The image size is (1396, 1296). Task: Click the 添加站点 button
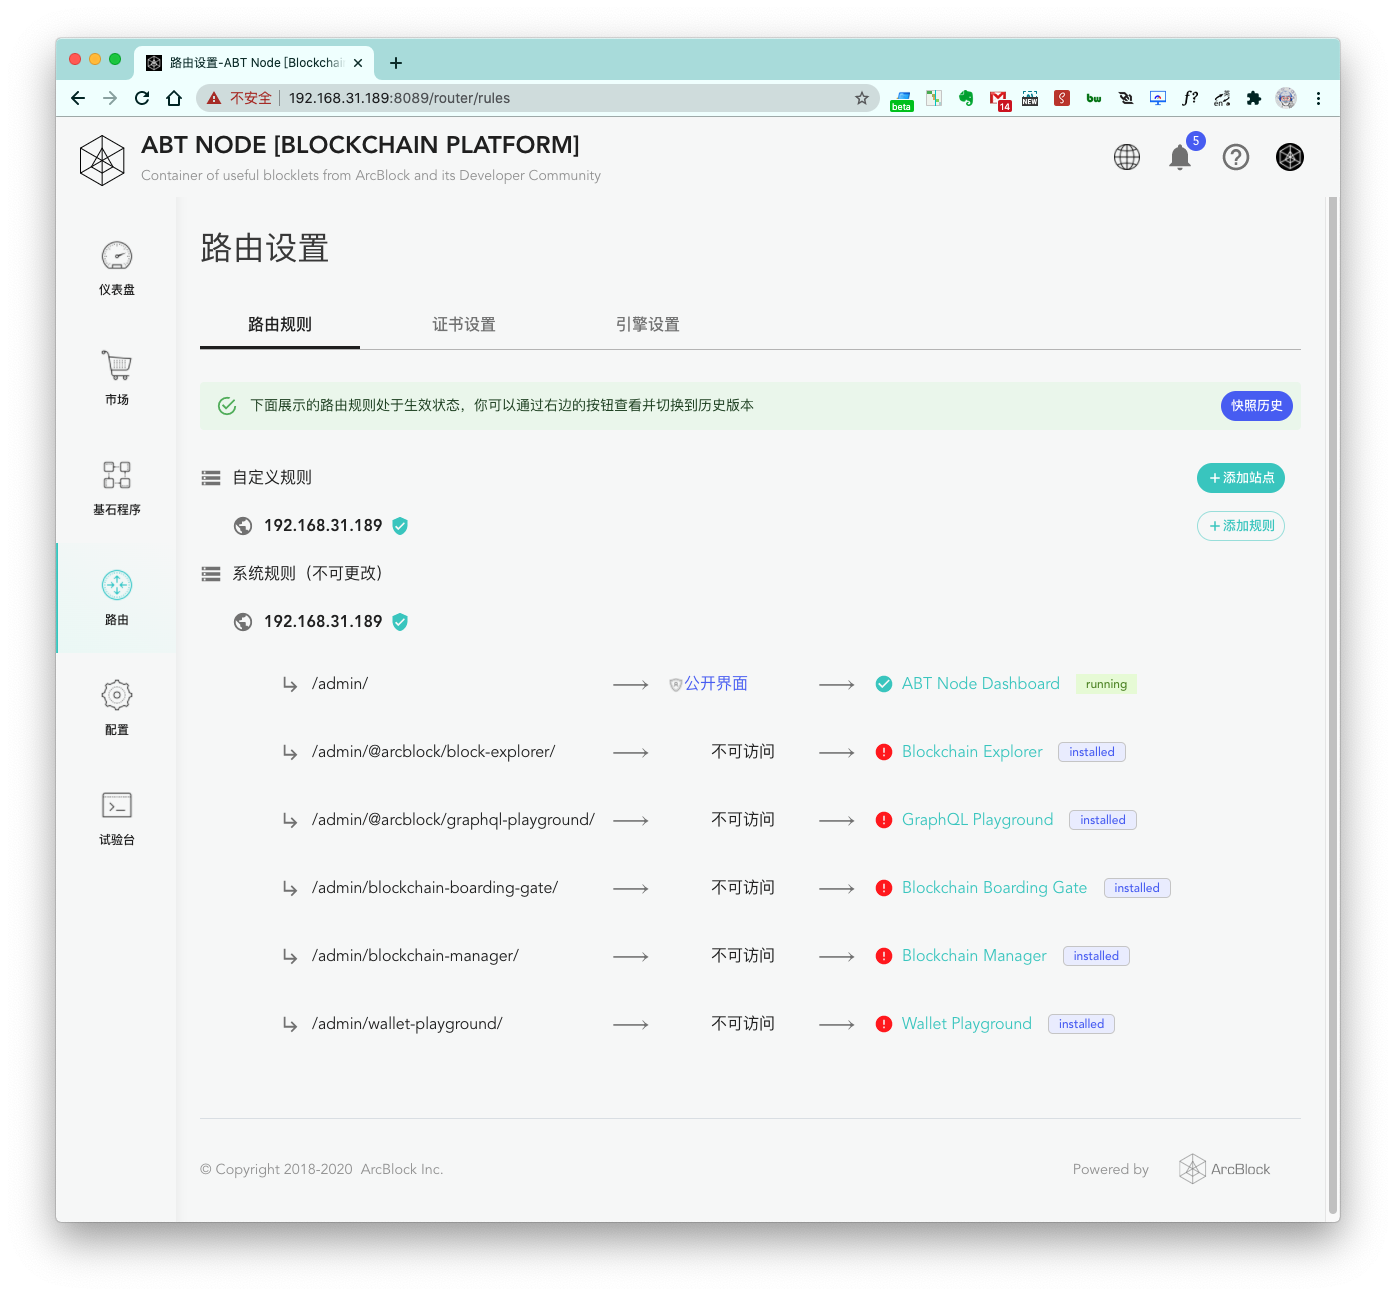pyautogui.click(x=1240, y=478)
